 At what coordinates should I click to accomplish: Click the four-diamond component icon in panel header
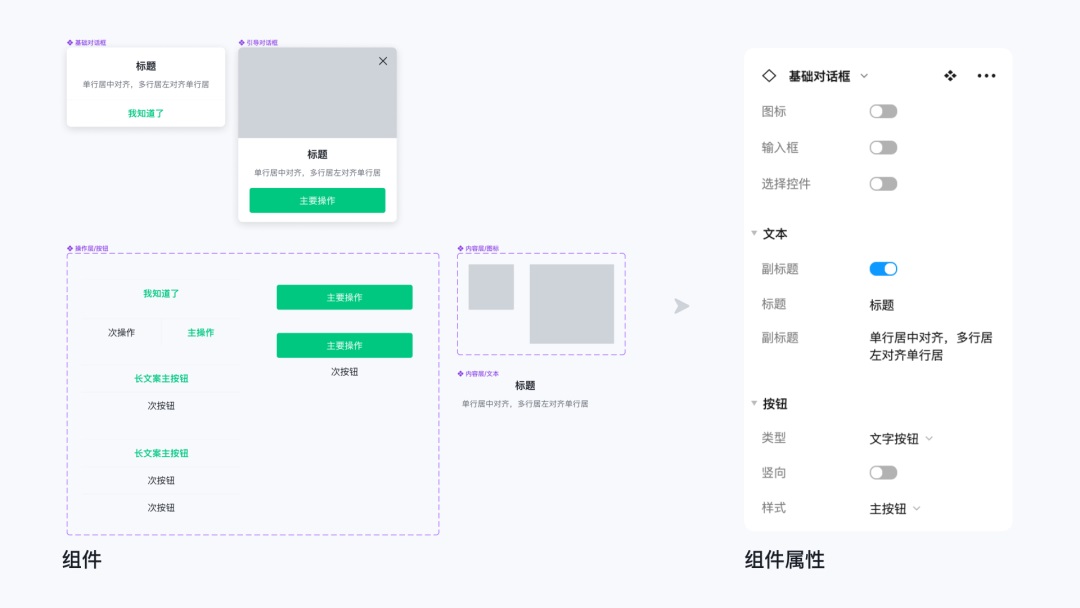(950, 76)
